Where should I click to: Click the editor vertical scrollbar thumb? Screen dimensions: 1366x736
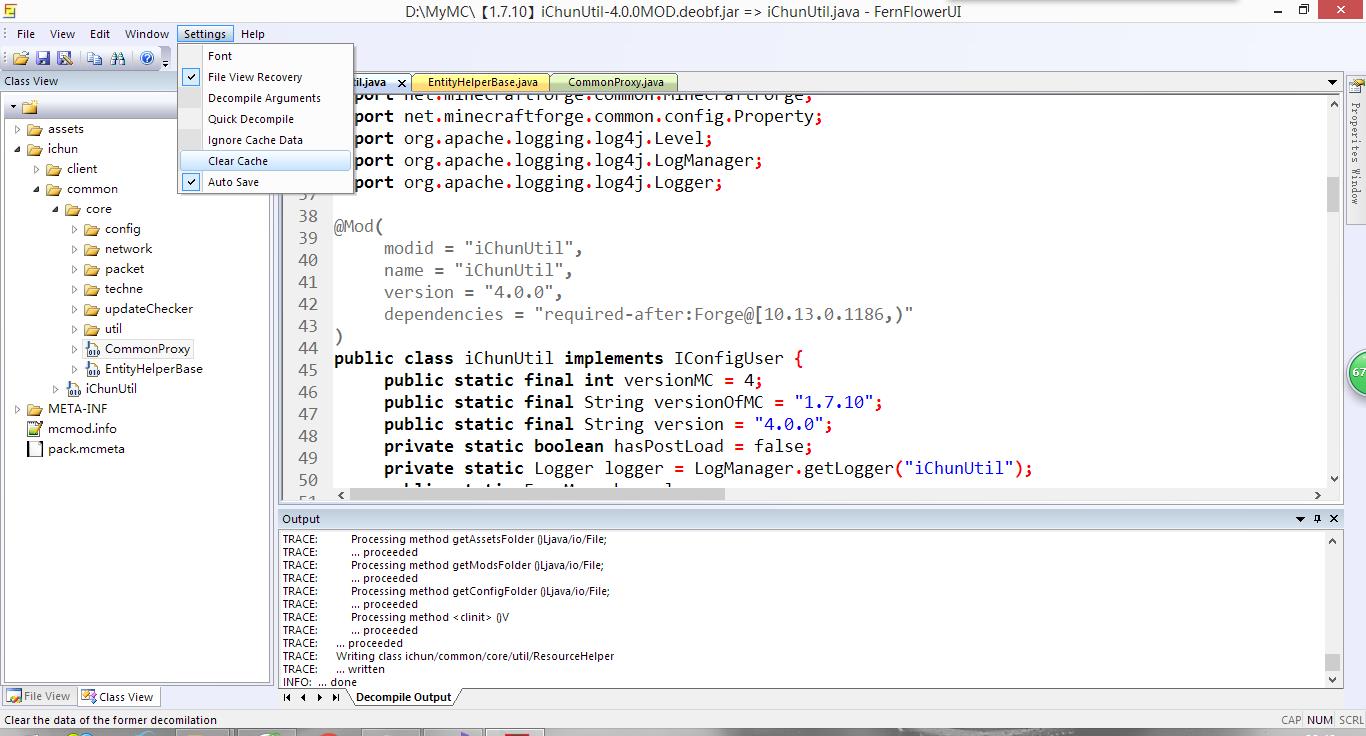tap(1333, 195)
